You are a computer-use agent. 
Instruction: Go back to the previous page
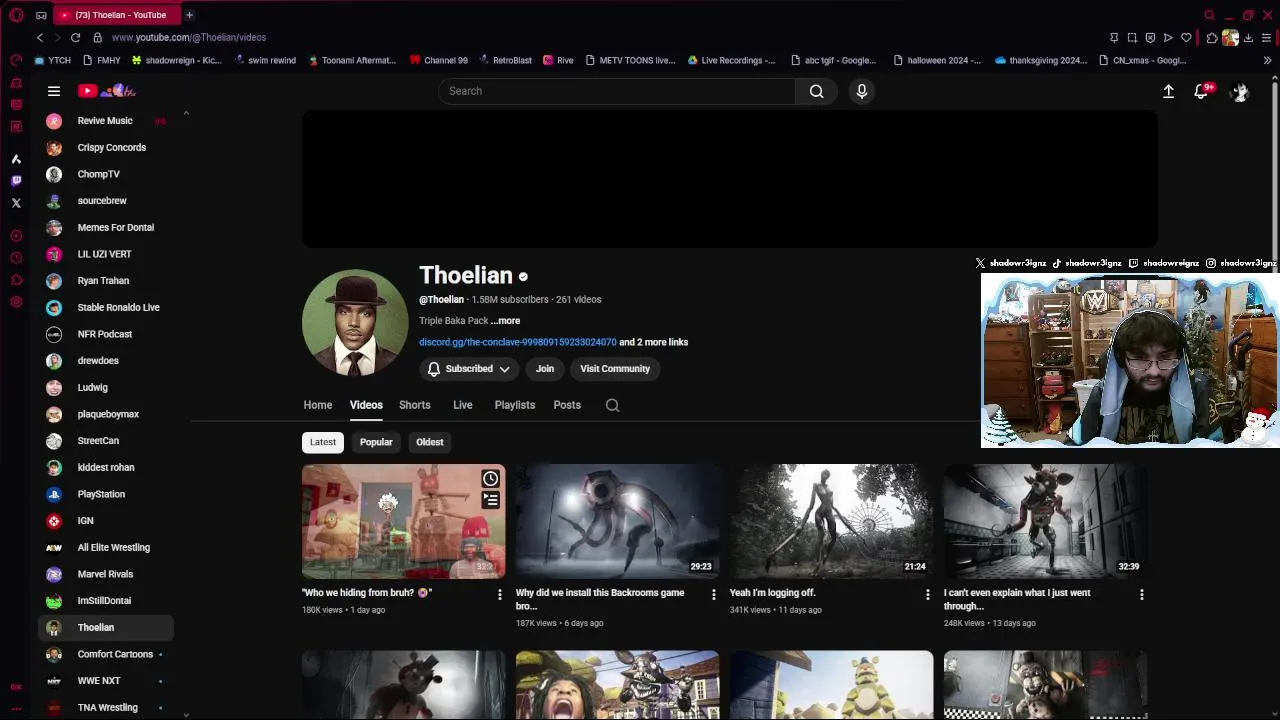[40, 37]
